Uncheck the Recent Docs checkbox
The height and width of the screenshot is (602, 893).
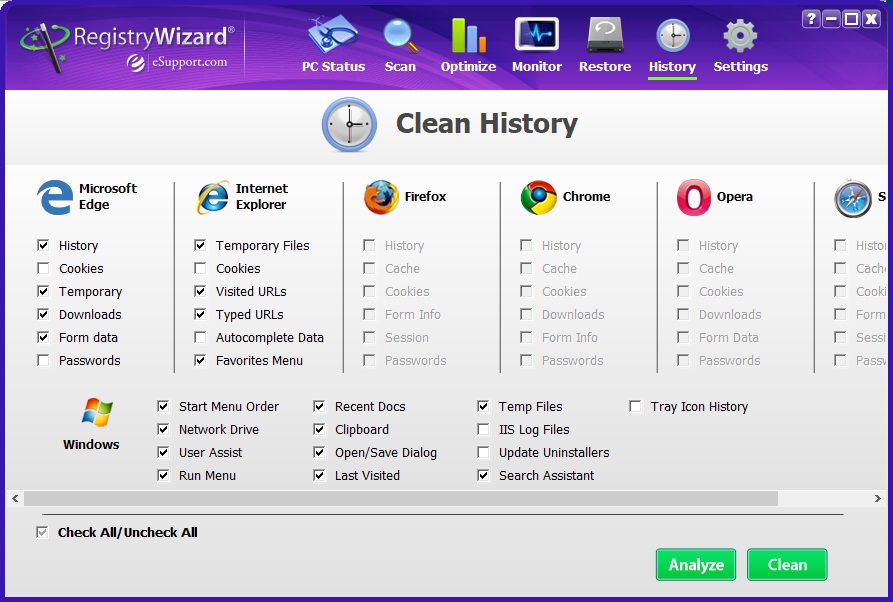coord(319,406)
